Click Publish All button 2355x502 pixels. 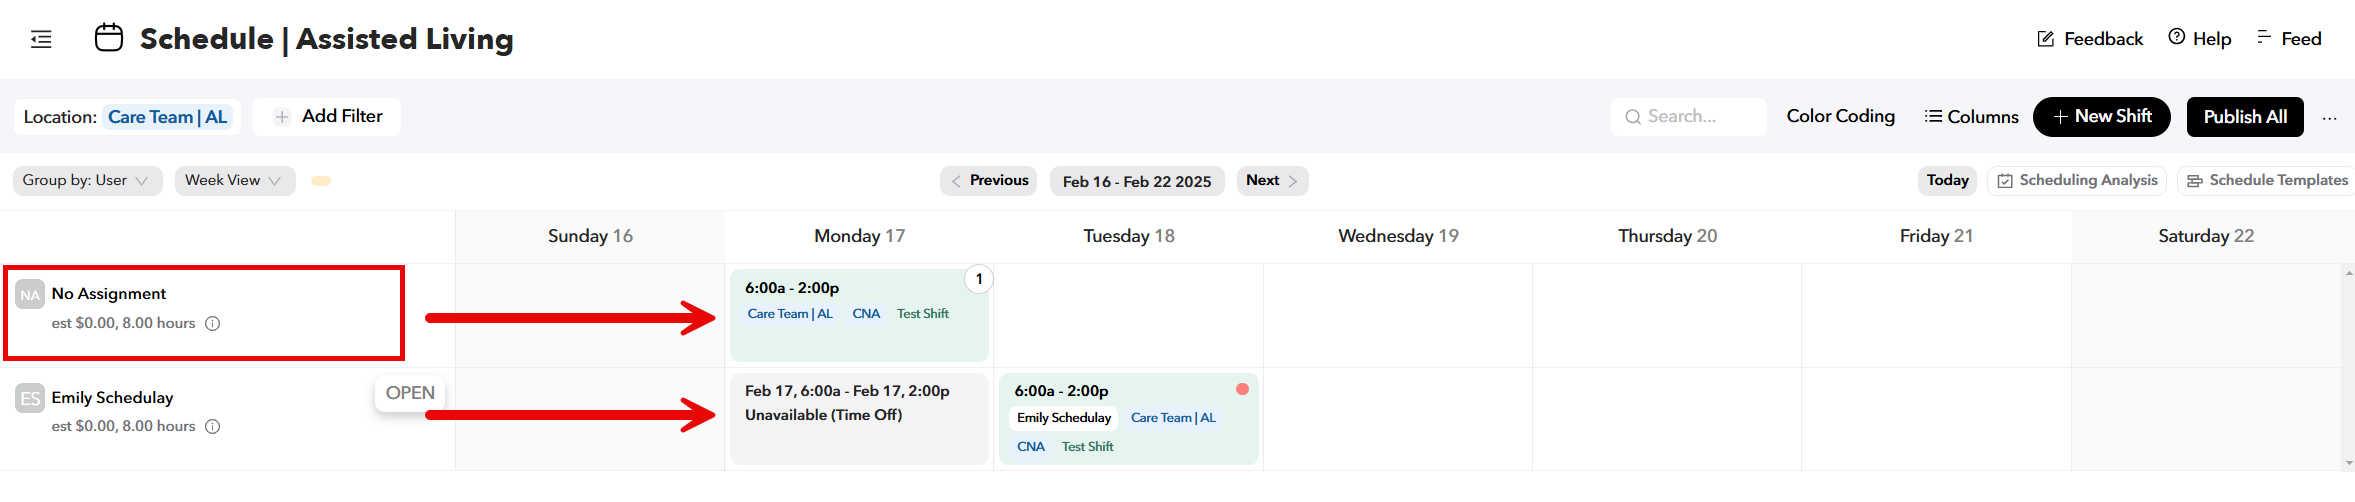point(2245,117)
